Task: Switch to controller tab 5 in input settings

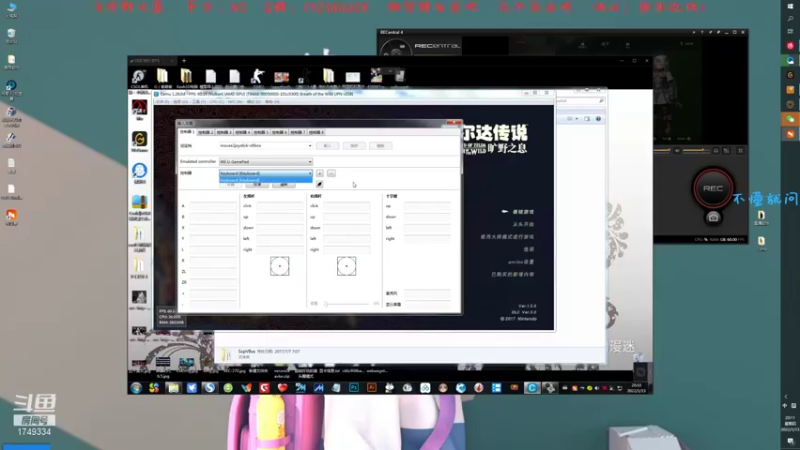Action: point(260,132)
